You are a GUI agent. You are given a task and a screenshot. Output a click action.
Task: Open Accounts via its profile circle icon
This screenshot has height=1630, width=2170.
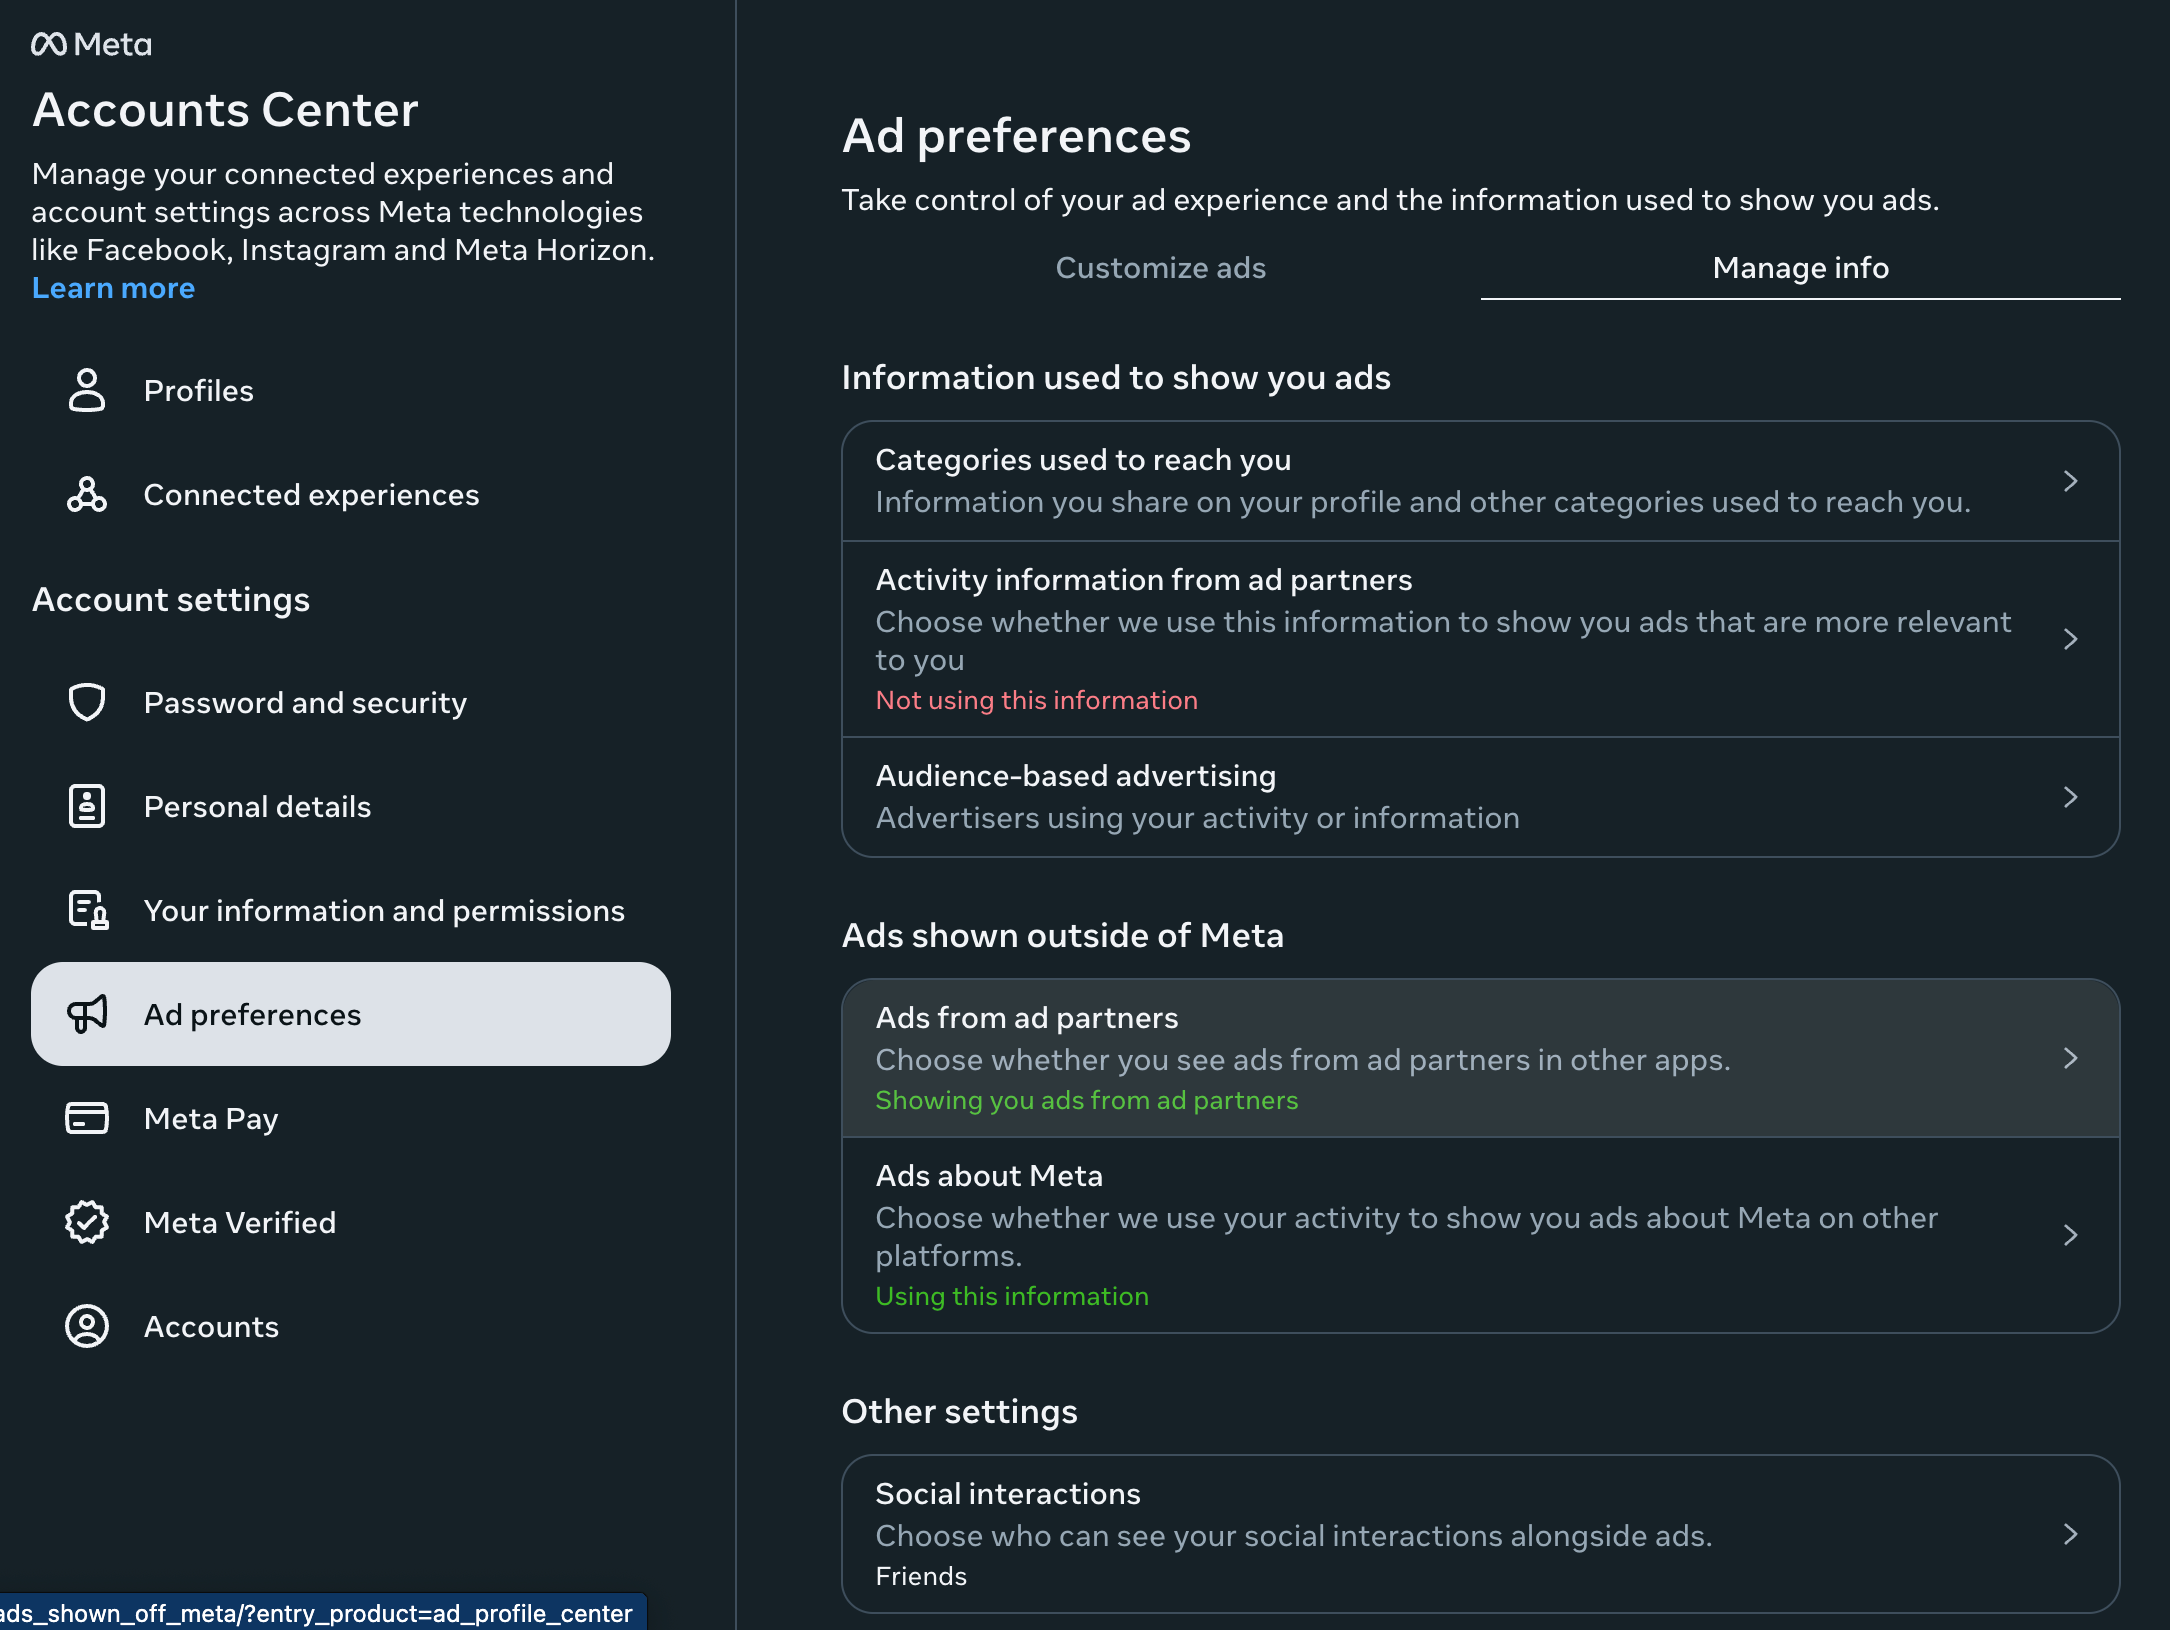pyautogui.click(x=87, y=1326)
